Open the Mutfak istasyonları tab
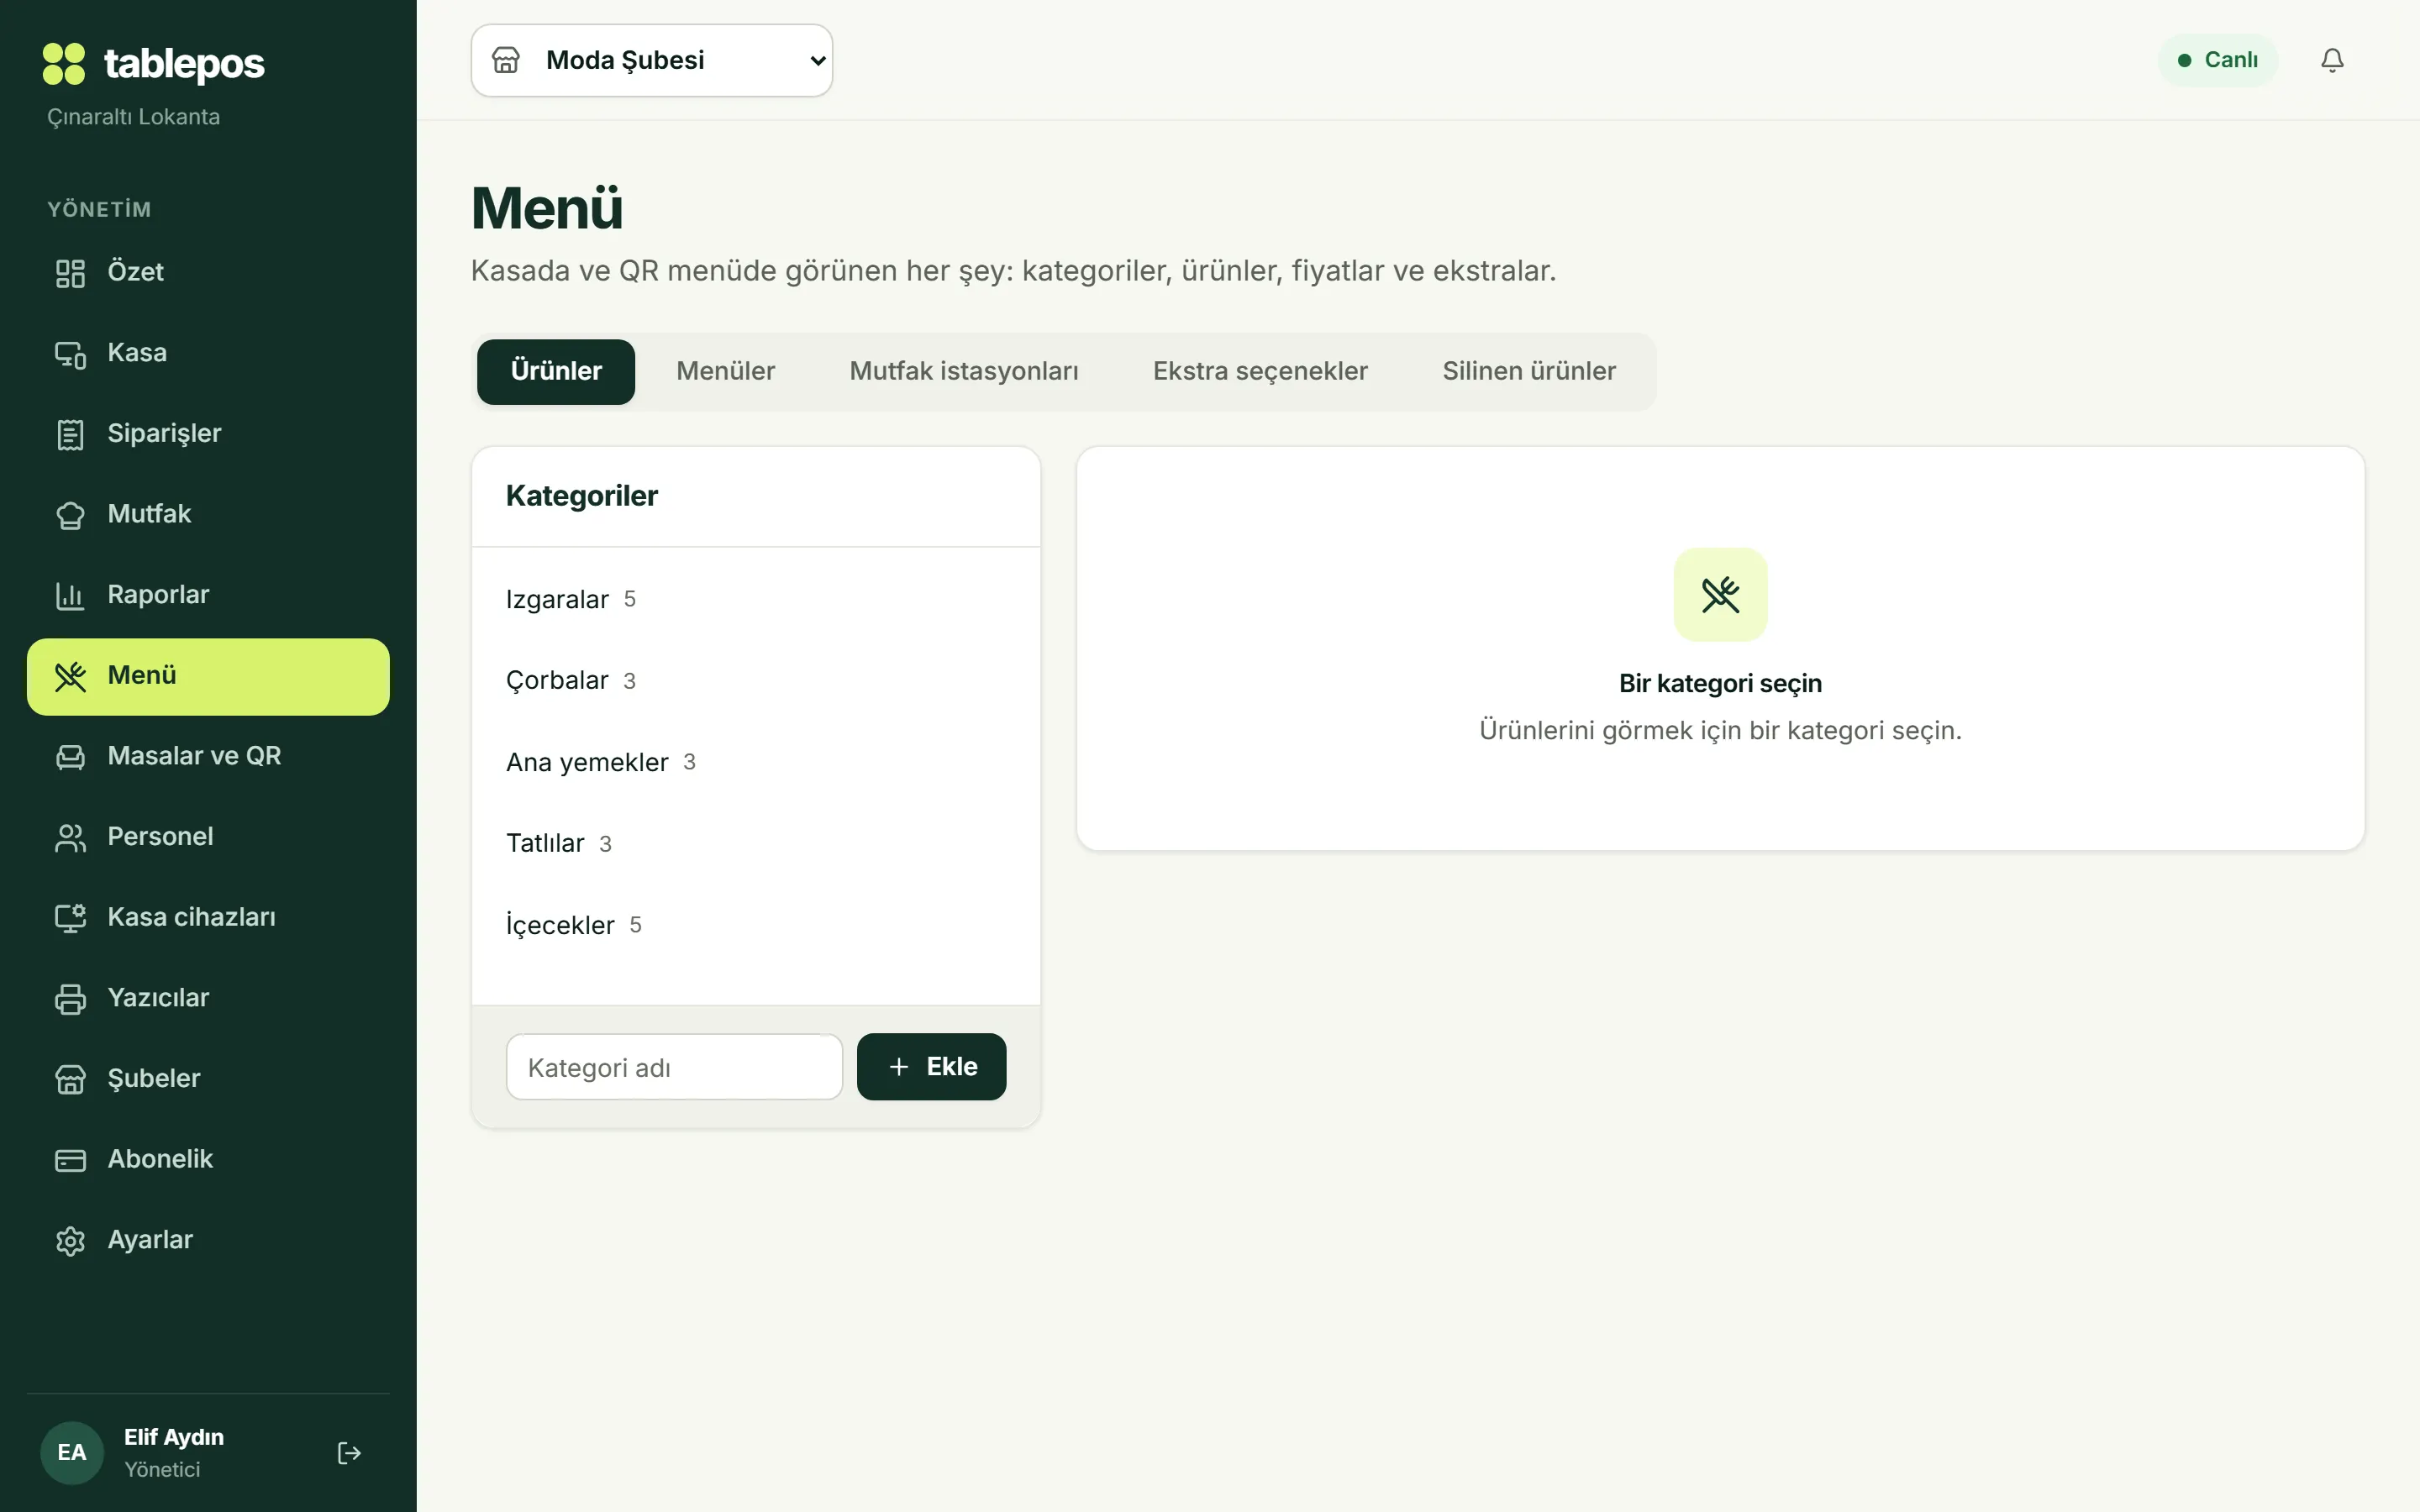 (964, 372)
